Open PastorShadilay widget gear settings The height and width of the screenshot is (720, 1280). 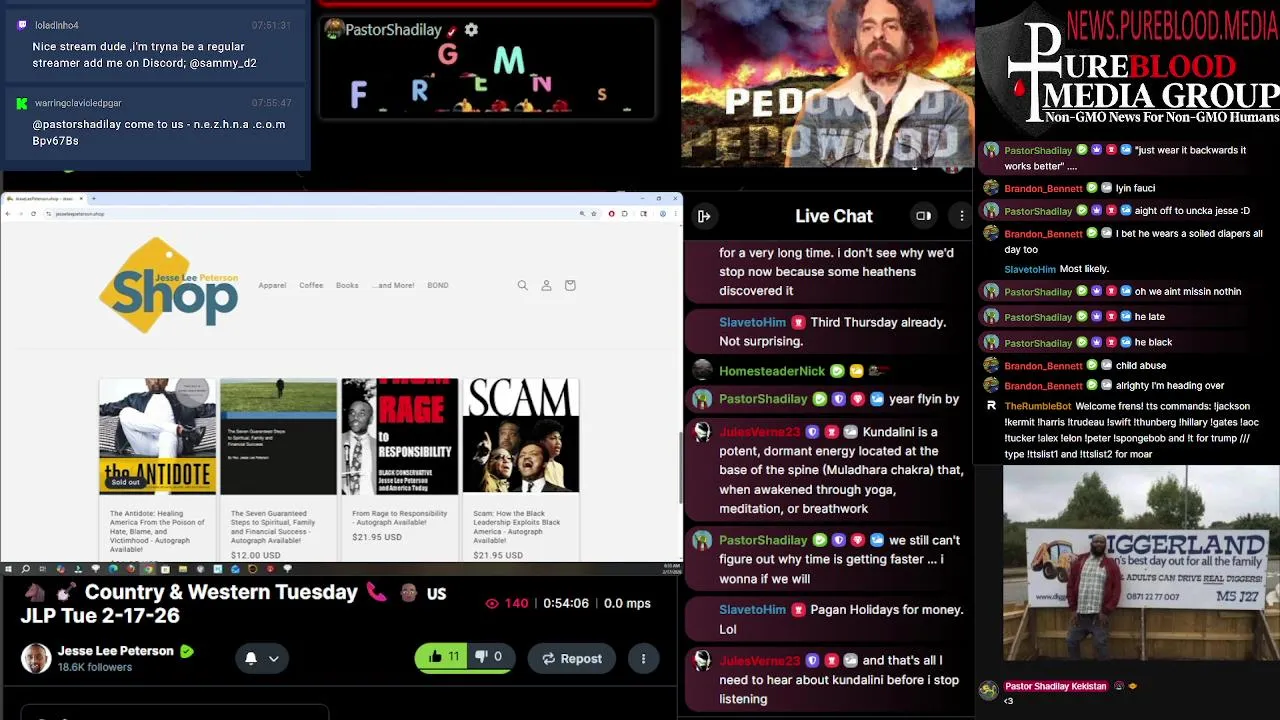coord(471,30)
